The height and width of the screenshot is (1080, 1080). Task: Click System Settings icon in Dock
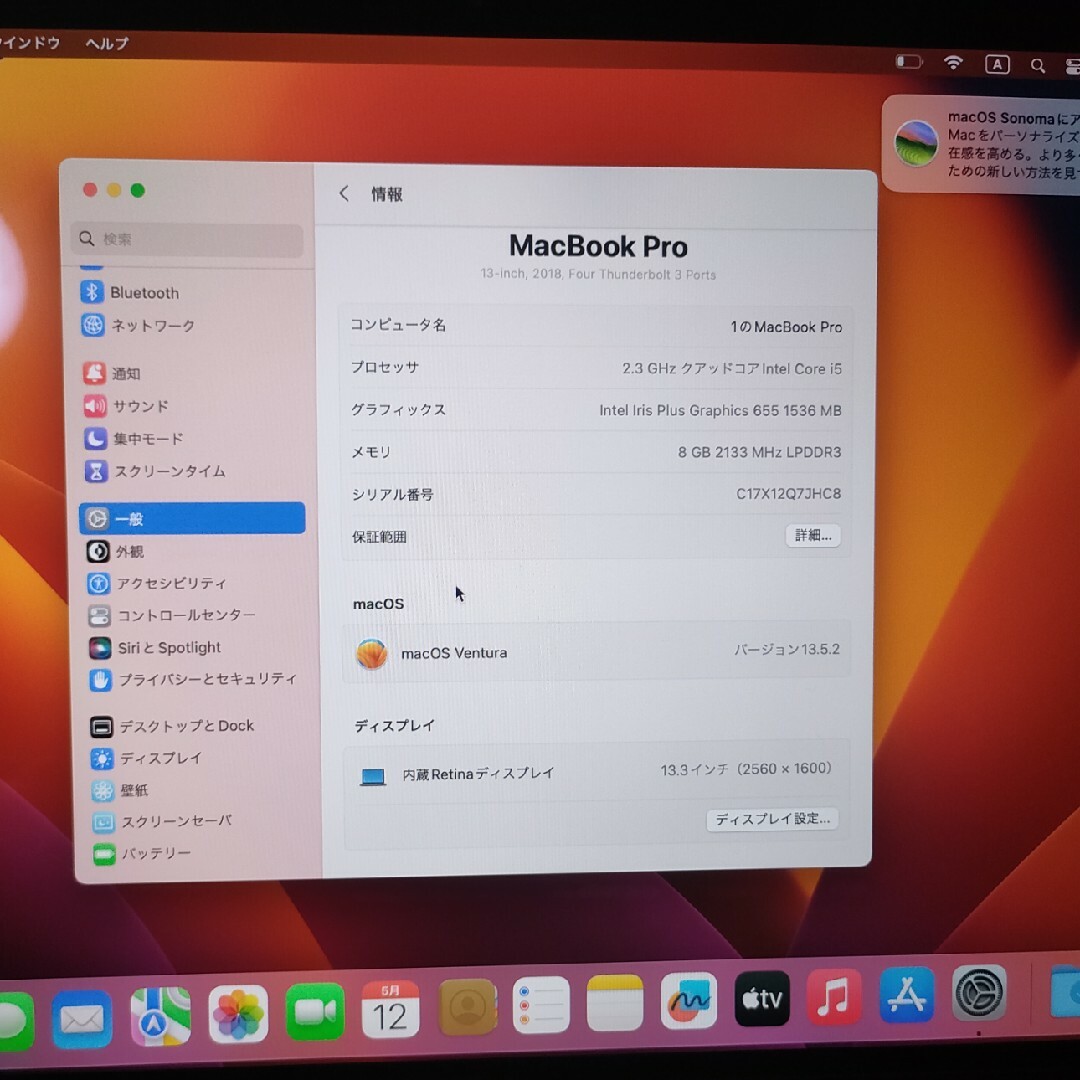pos(979,992)
